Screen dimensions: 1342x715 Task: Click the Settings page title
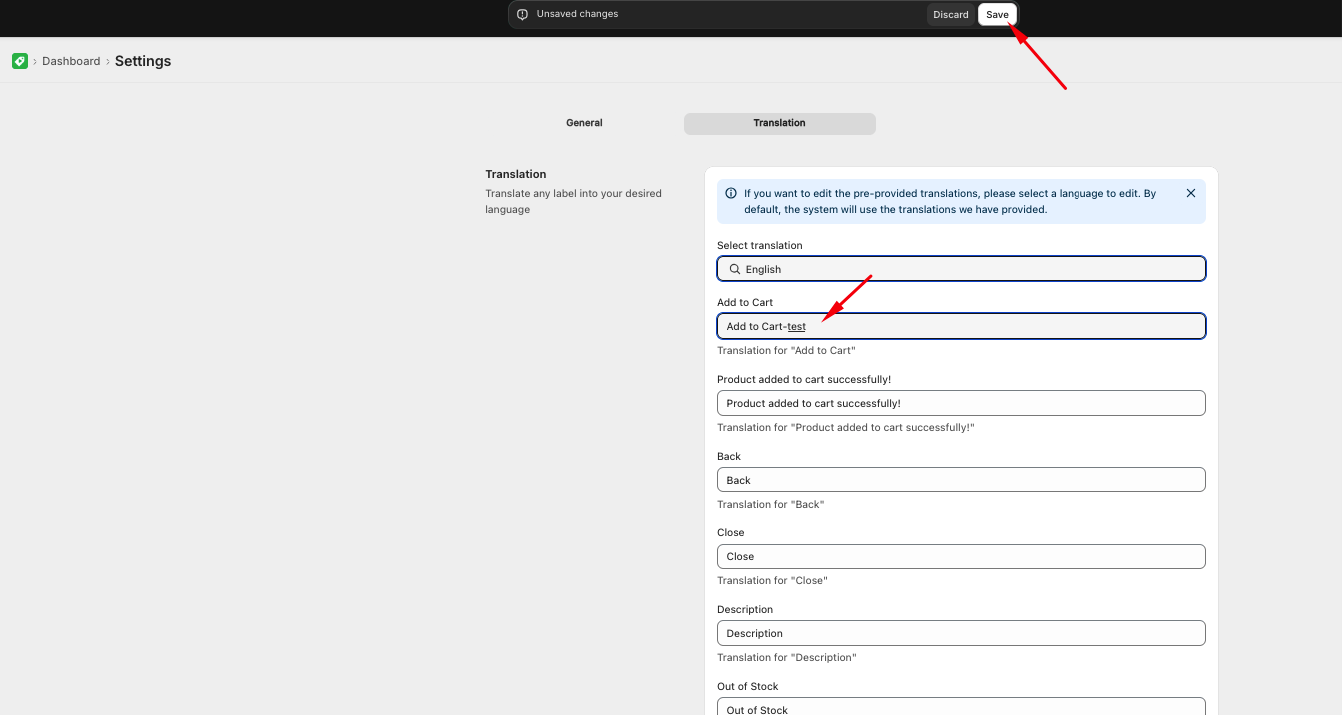click(x=143, y=61)
